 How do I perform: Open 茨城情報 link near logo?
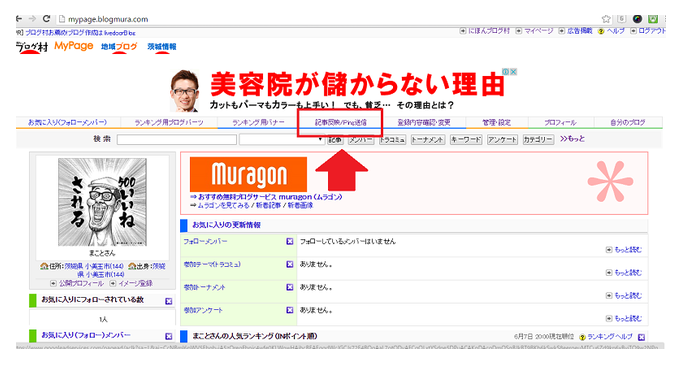161,47
